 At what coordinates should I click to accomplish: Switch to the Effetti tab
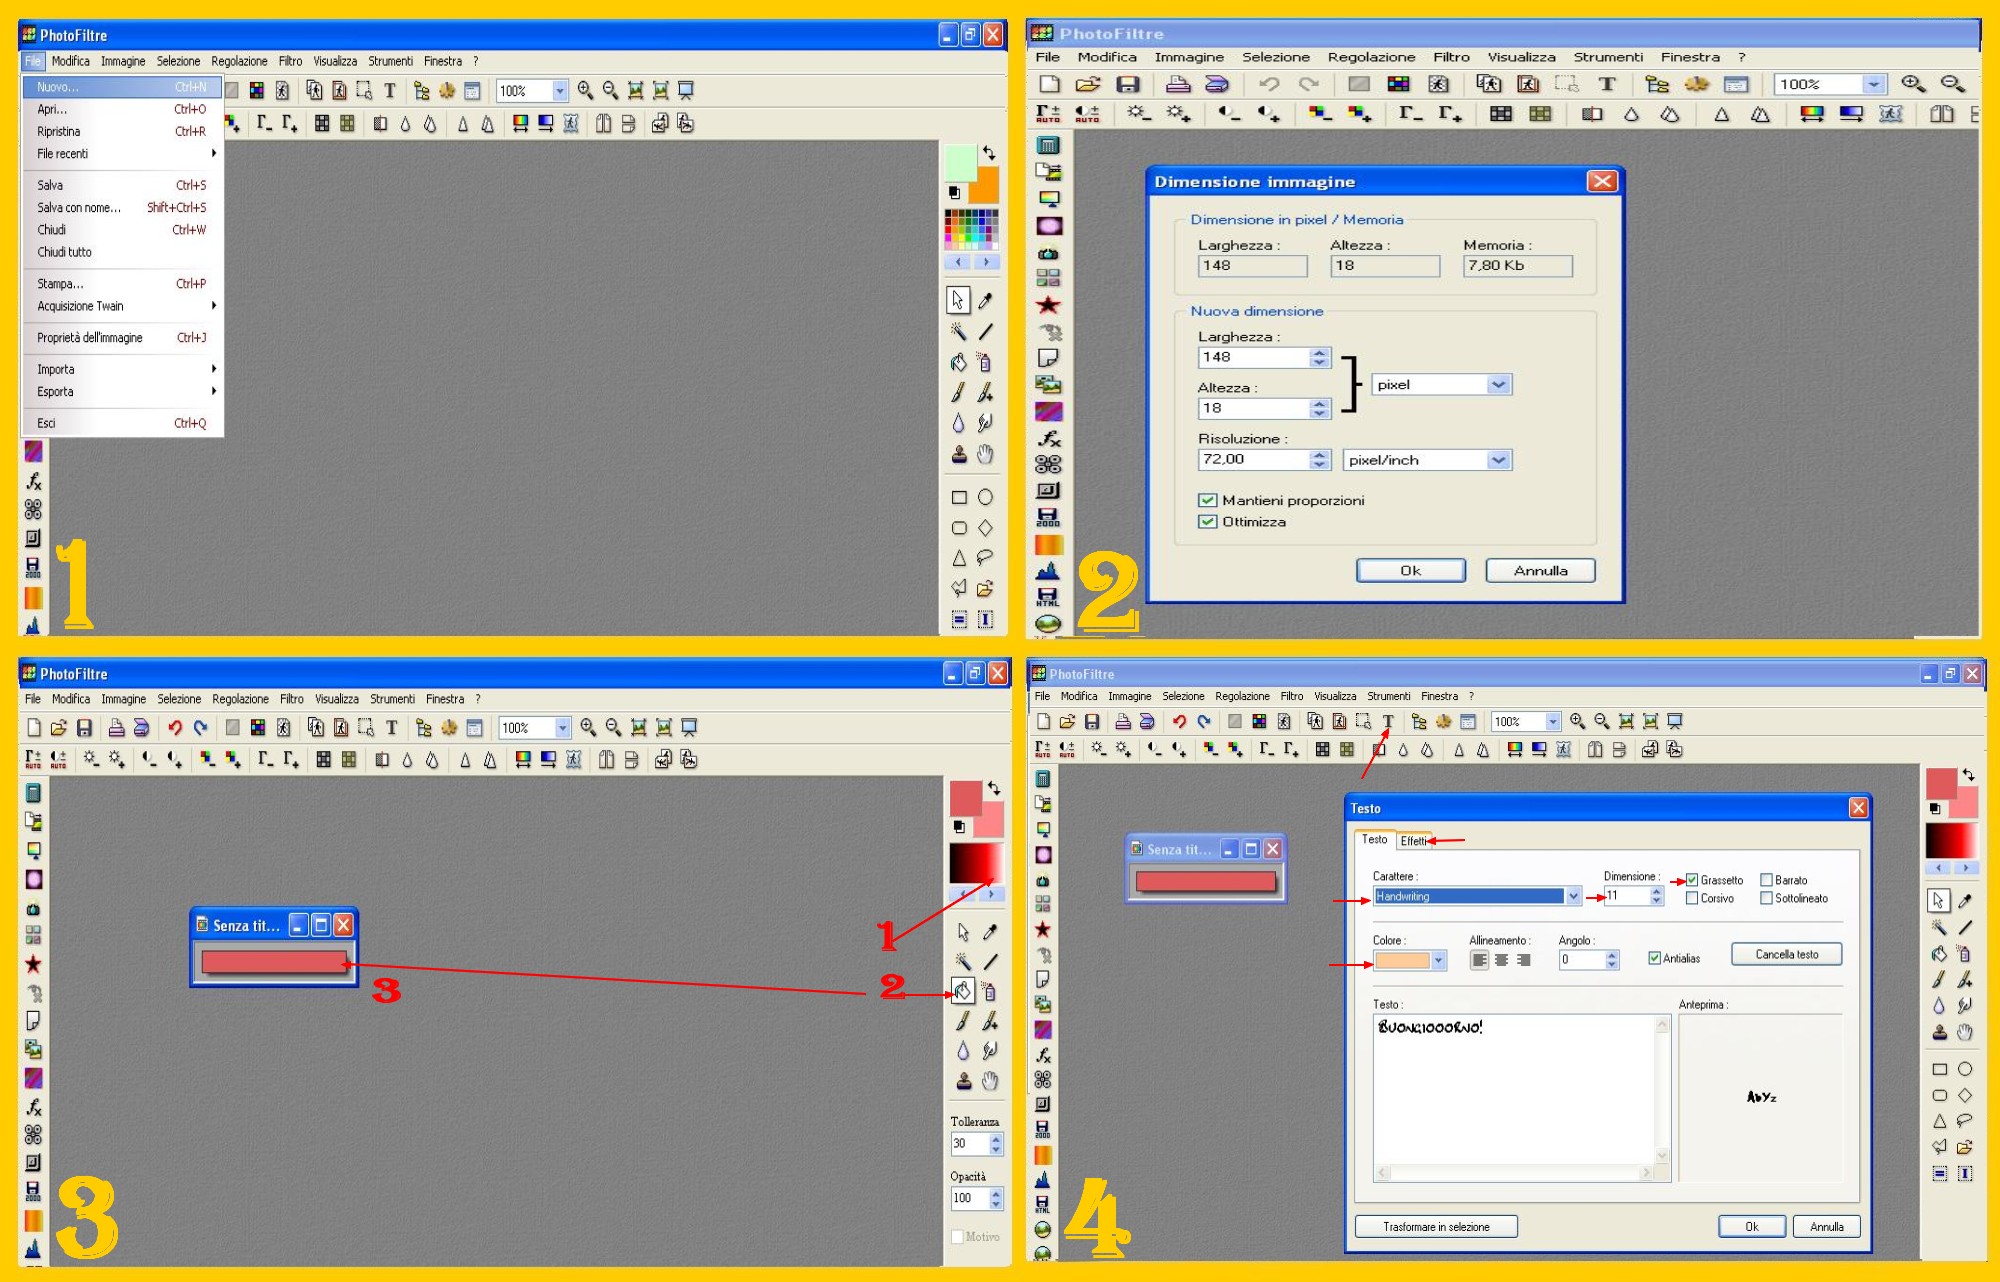(x=1413, y=841)
